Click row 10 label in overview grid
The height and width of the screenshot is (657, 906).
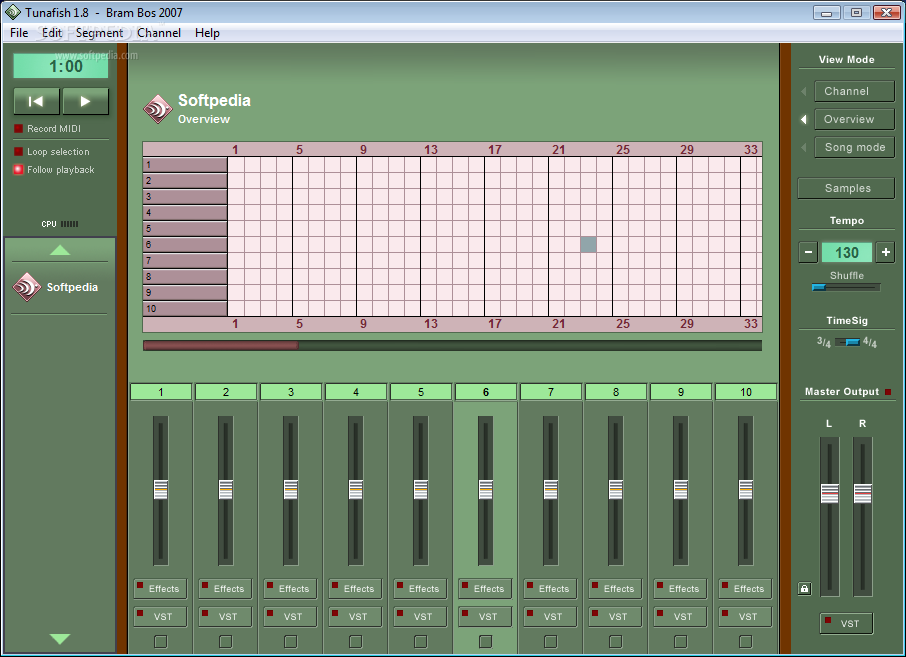click(185, 309)
